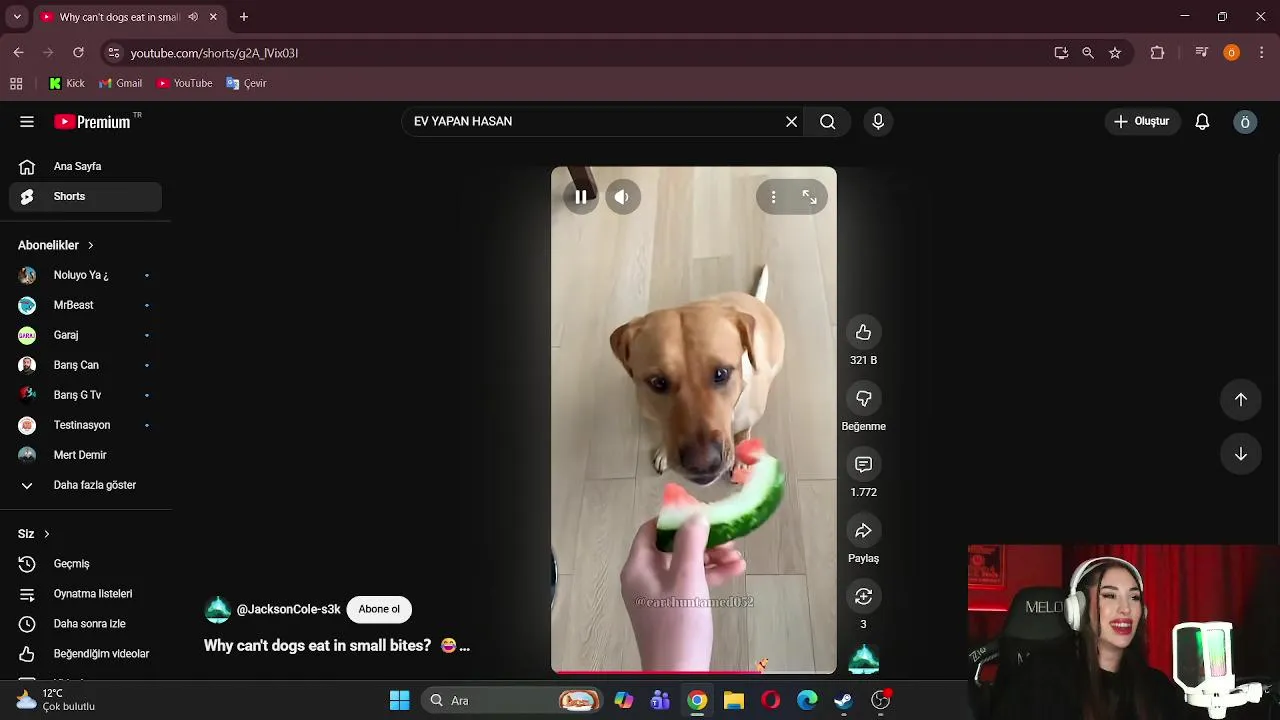Open the notifications bell
This screenshot has height=720, width=1280.
coord(1202,122)
